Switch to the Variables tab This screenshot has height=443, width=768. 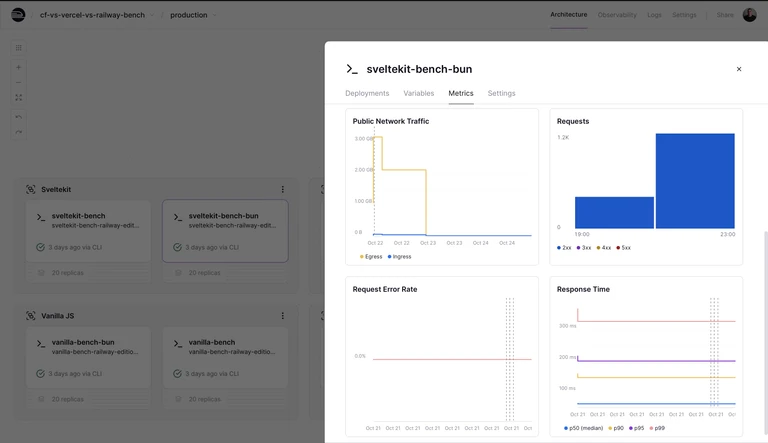419,93
